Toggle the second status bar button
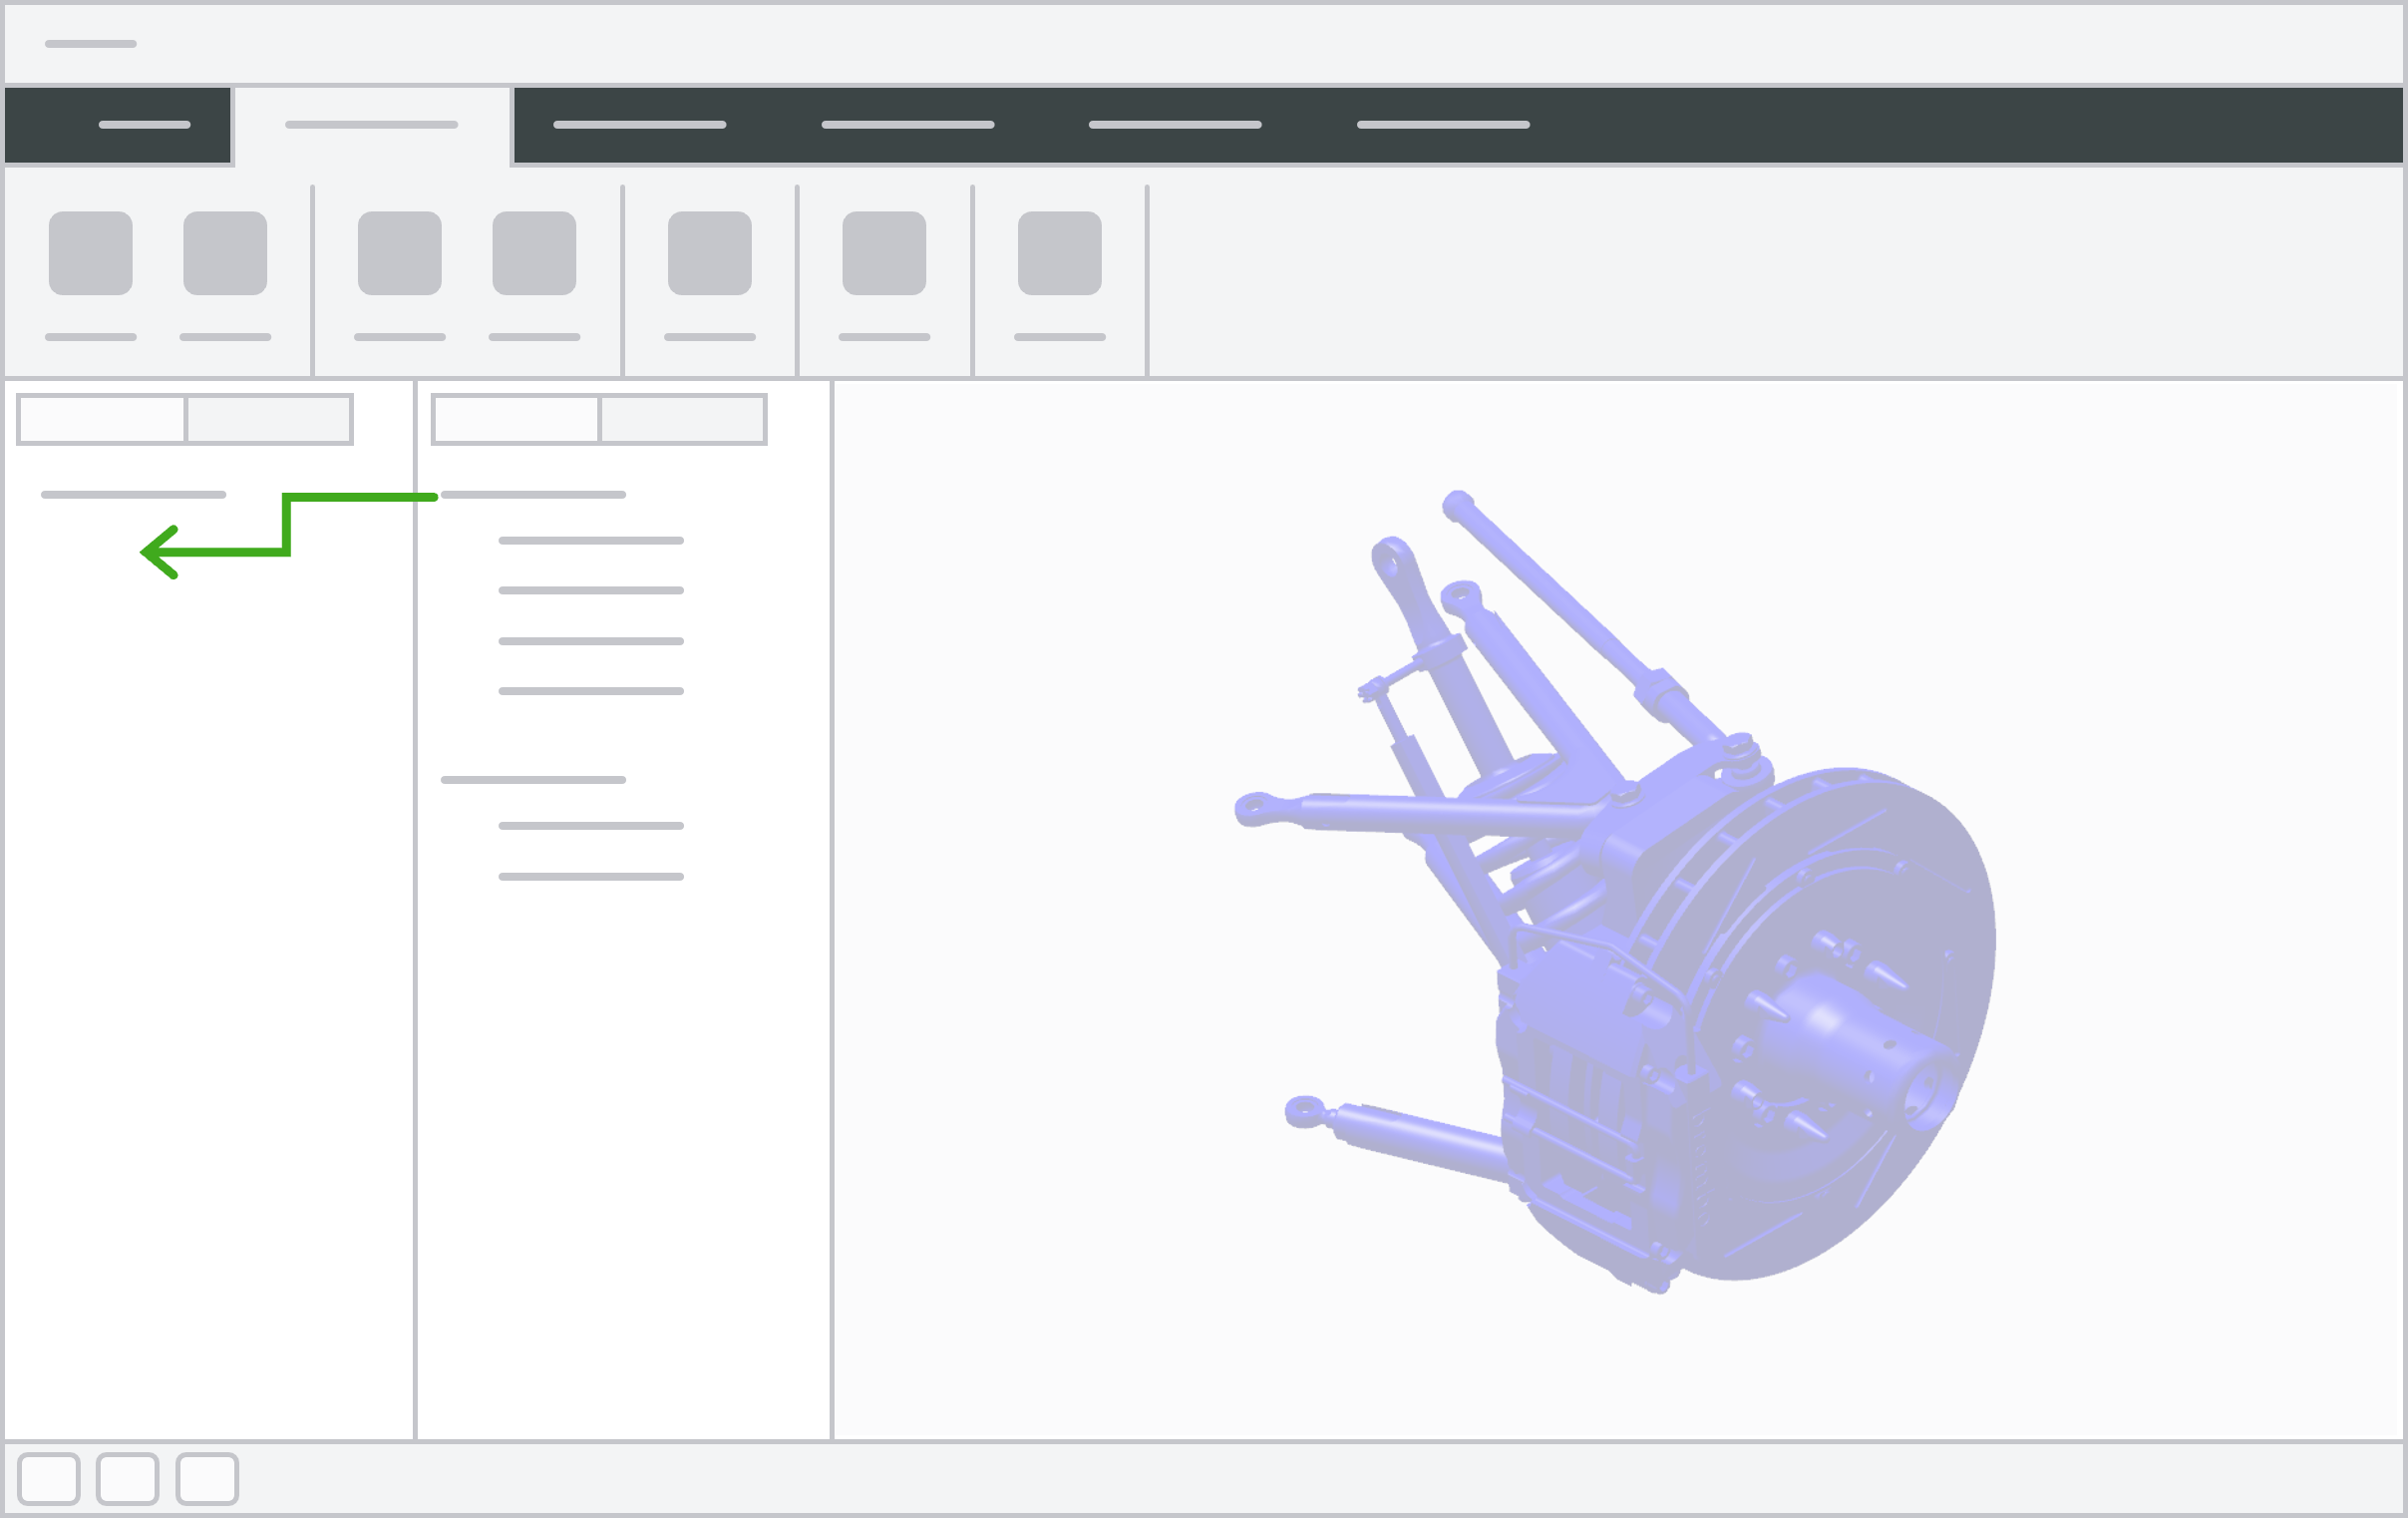 tap(127, 1480)
